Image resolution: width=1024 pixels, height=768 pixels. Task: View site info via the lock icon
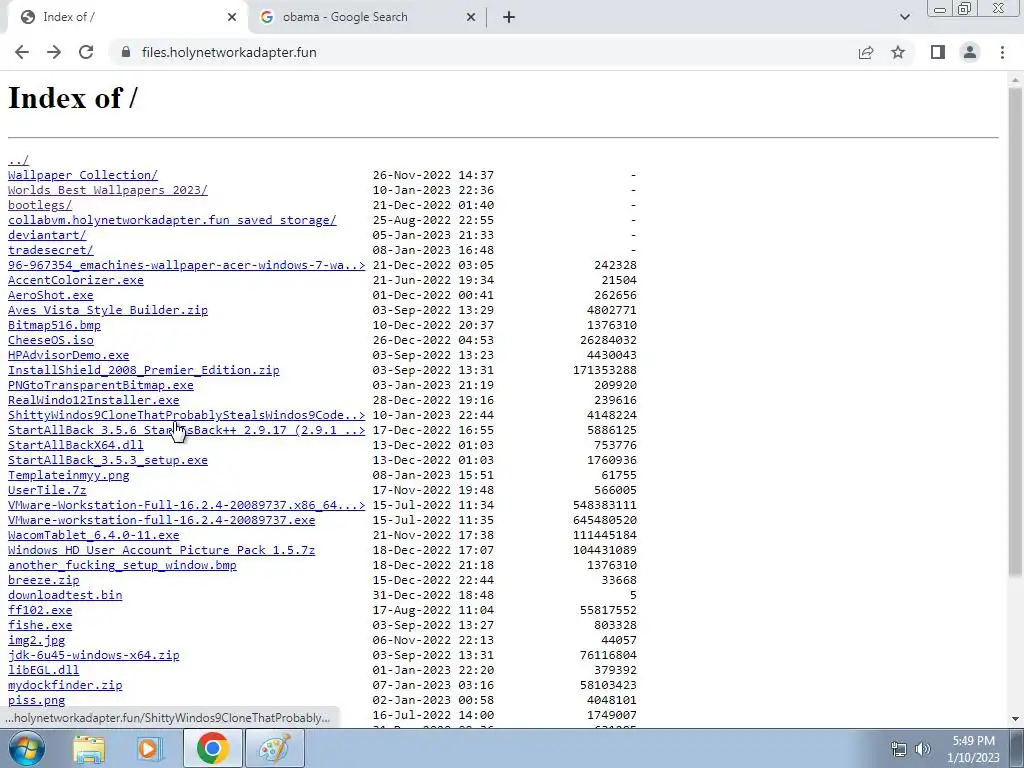(x=126, y=52)
